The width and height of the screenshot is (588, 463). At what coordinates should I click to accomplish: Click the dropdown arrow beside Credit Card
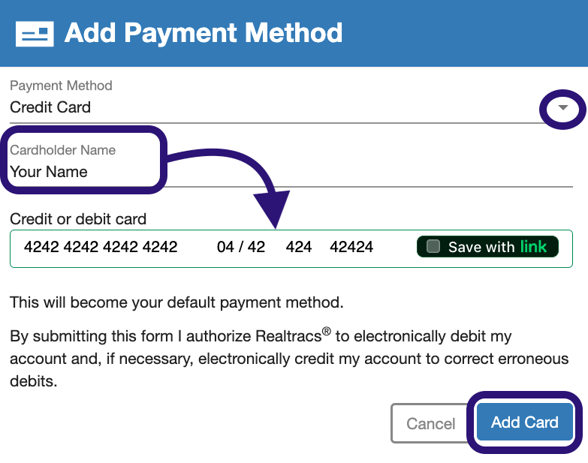pyautogui.click(x=562, y=108)
